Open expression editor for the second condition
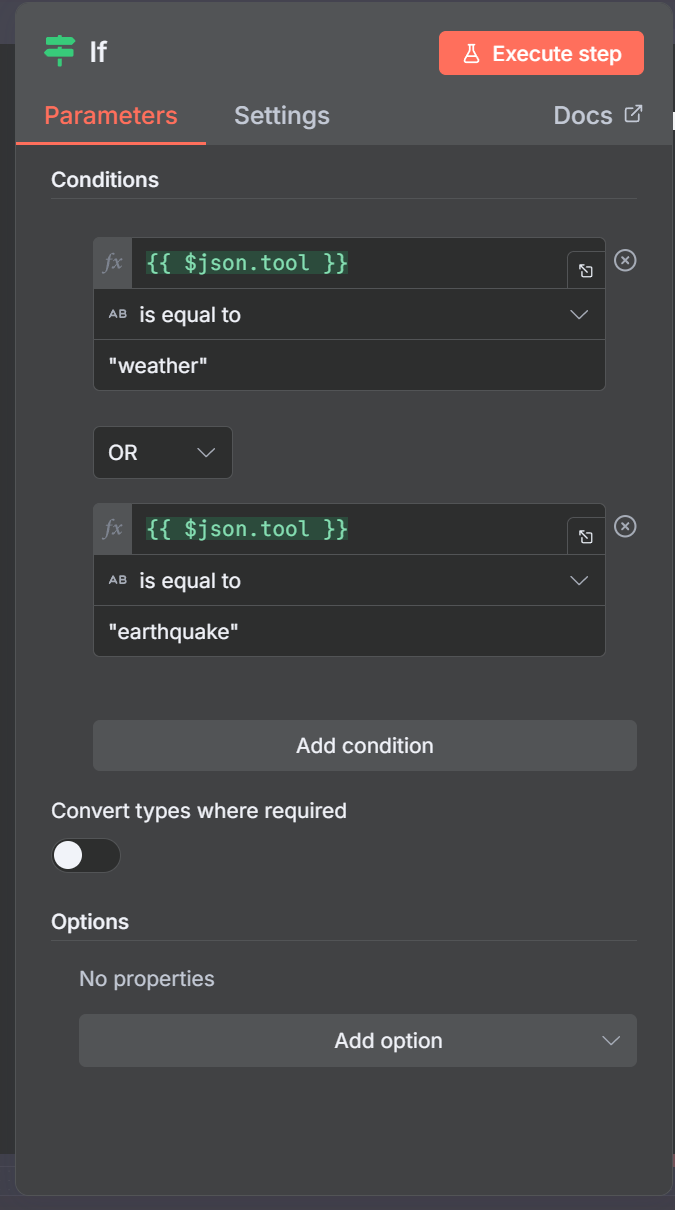Viewport: 675px width, 1210px height. pos(586,537)
